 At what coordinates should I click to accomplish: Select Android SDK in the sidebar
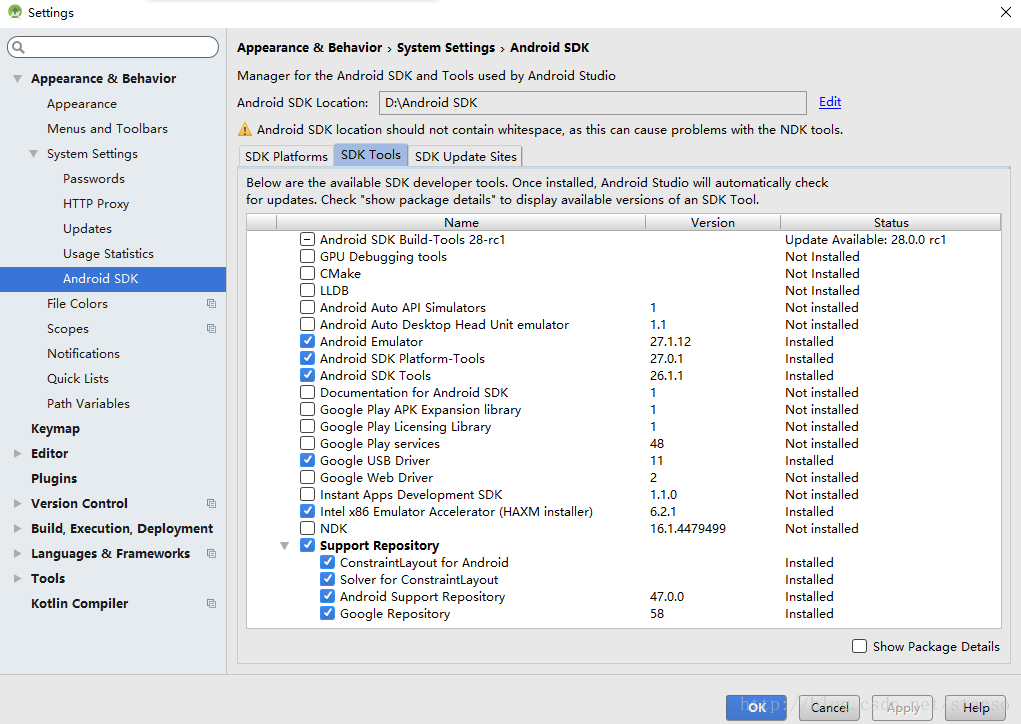(113, 279)
